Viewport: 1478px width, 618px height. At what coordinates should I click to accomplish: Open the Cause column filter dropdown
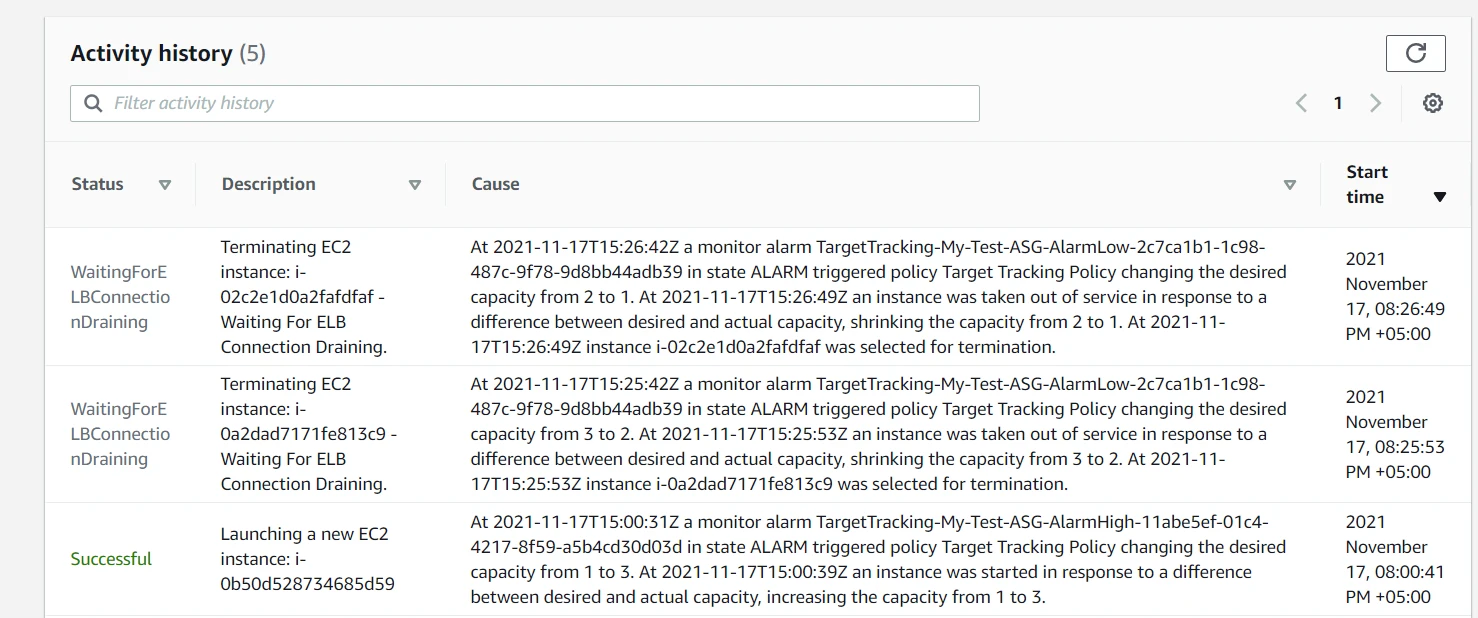click(1290, 184)
